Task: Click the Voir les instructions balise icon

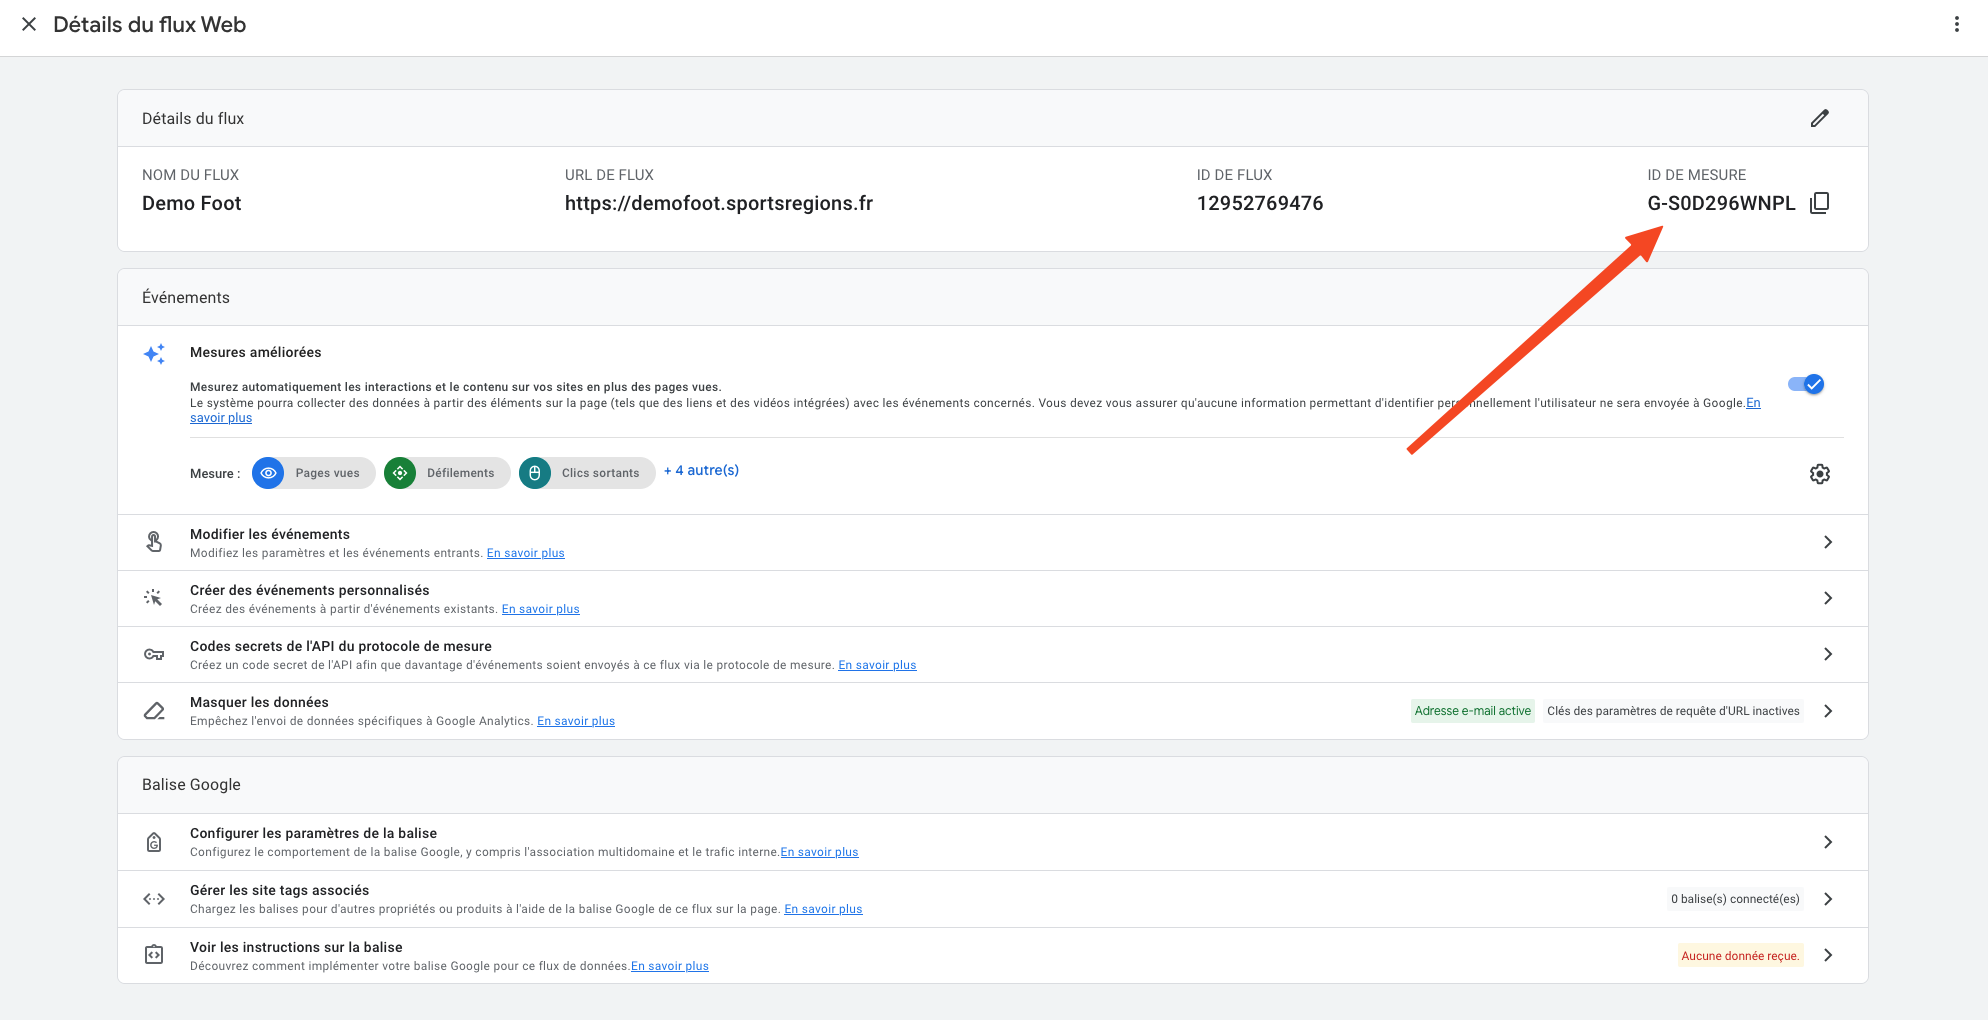Action: [x=154, y=955]
